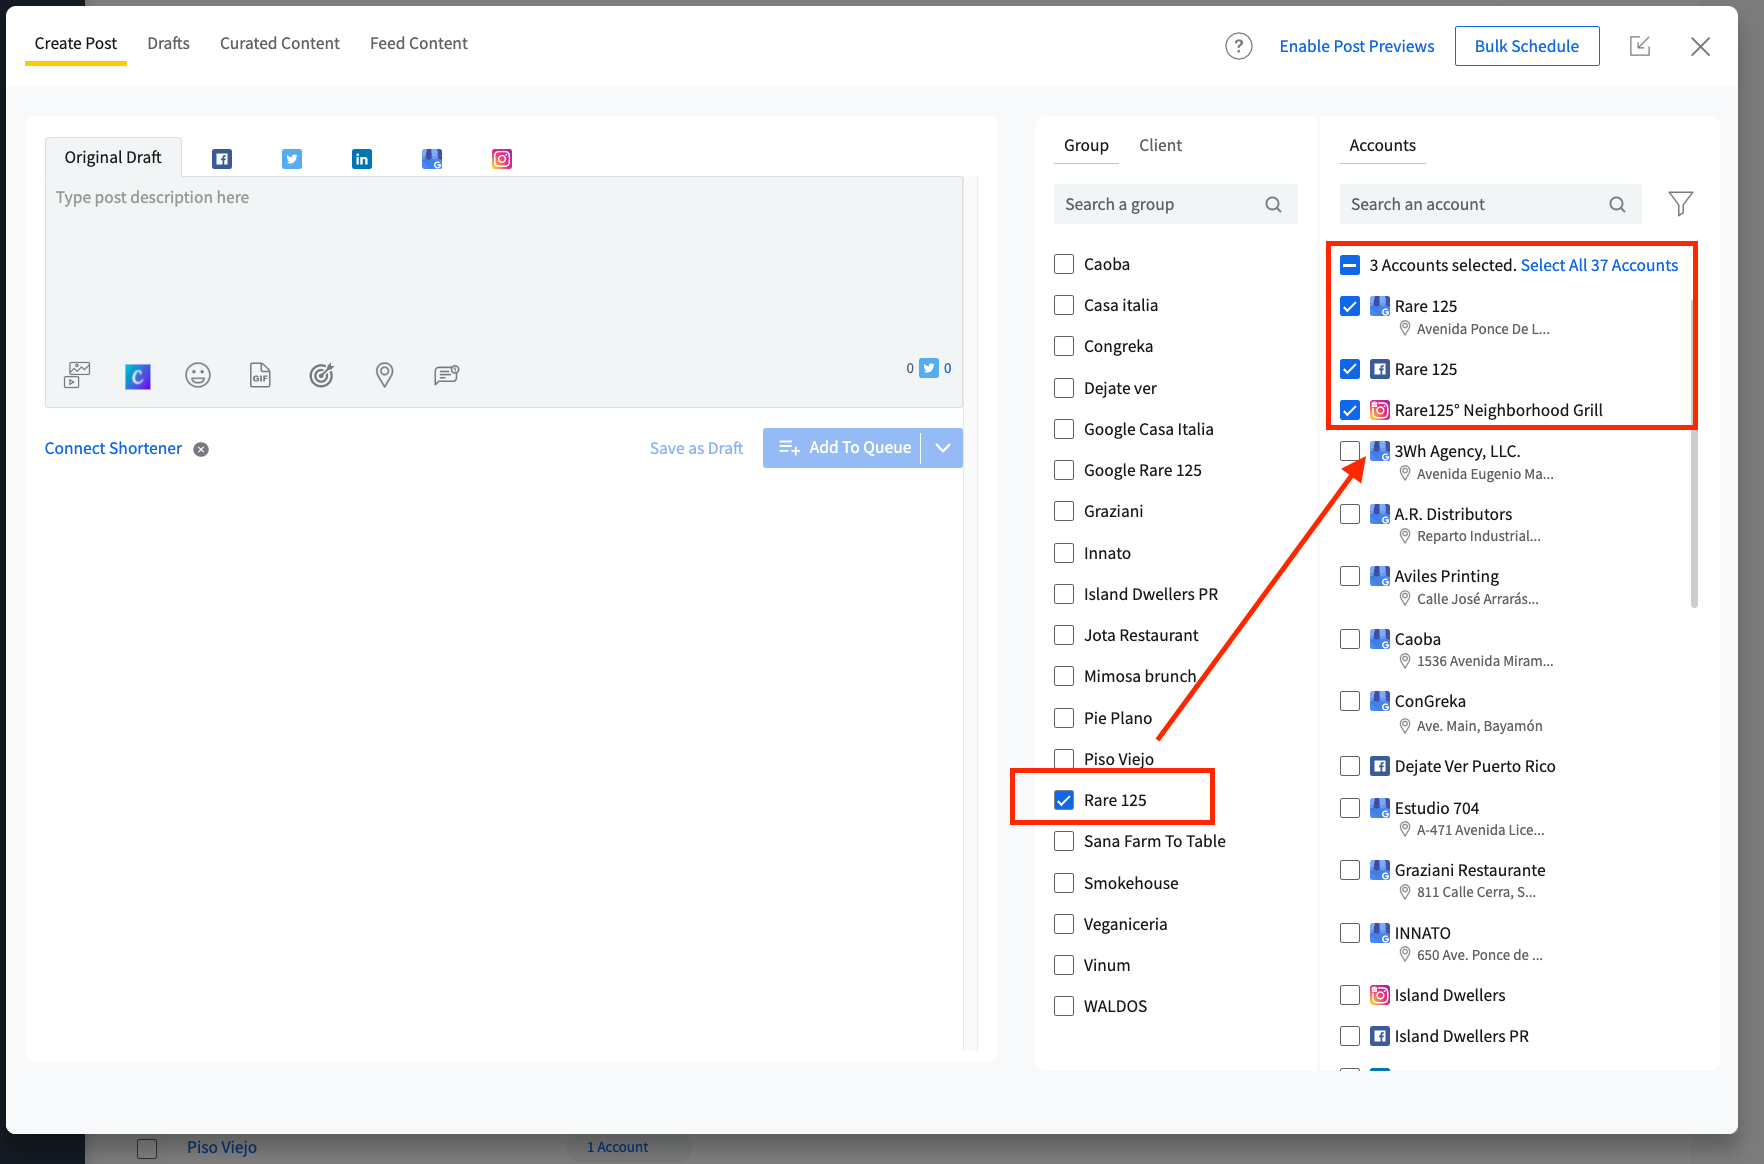Click the Instagram icon beside Island Dwellers
The image size is (1764, 1164).
[x=1380, y=995]
